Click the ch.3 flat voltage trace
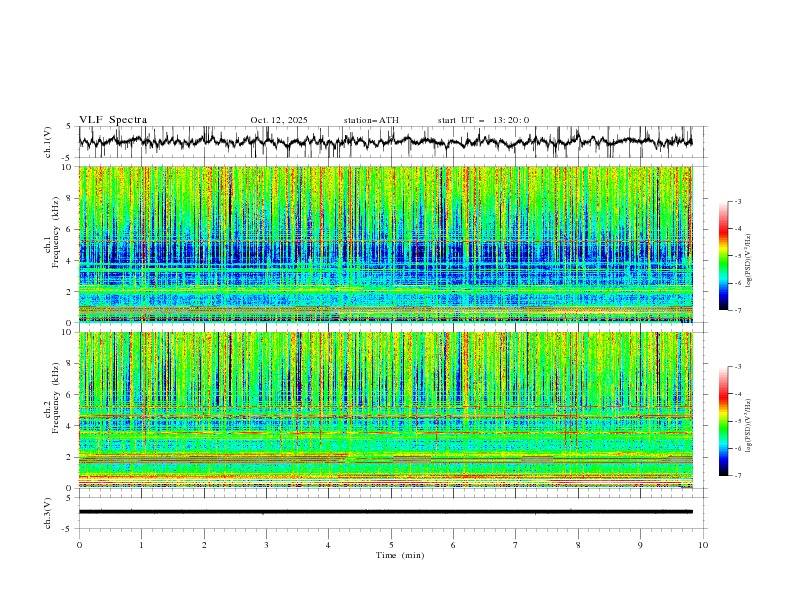 [385, 512]
